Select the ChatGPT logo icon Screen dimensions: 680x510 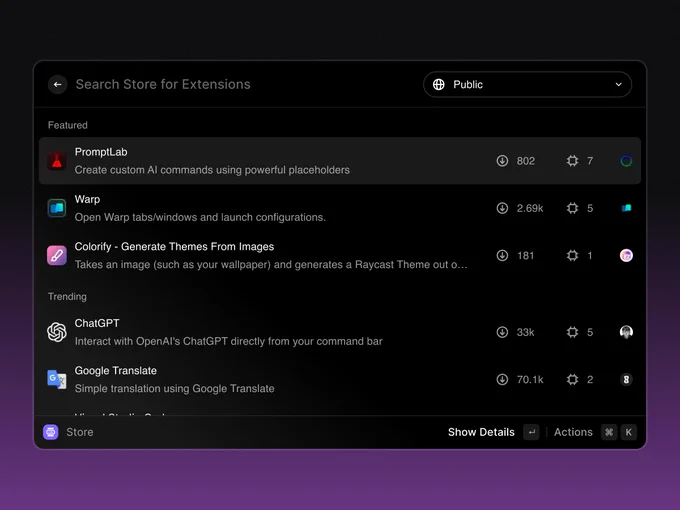pos(57,332)
